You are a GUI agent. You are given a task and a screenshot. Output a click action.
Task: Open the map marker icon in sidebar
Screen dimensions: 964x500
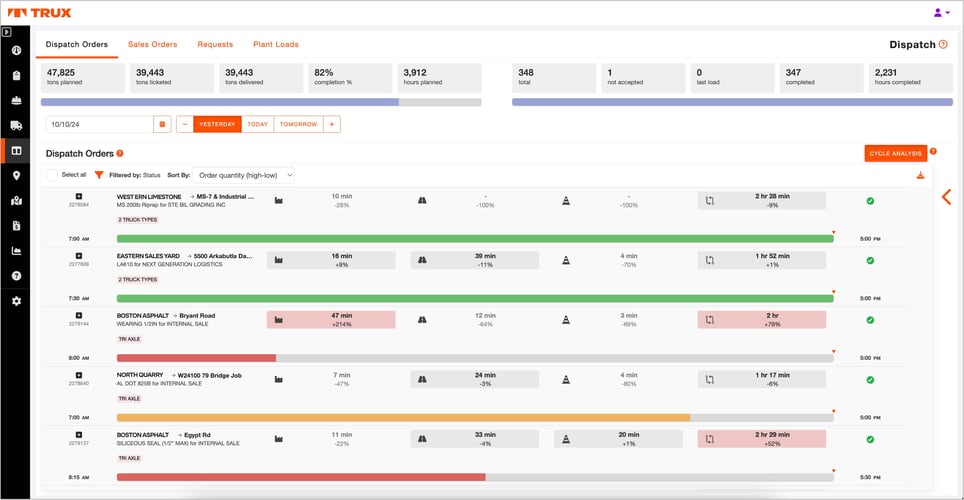pyautogui.click(x=17, y=200)
